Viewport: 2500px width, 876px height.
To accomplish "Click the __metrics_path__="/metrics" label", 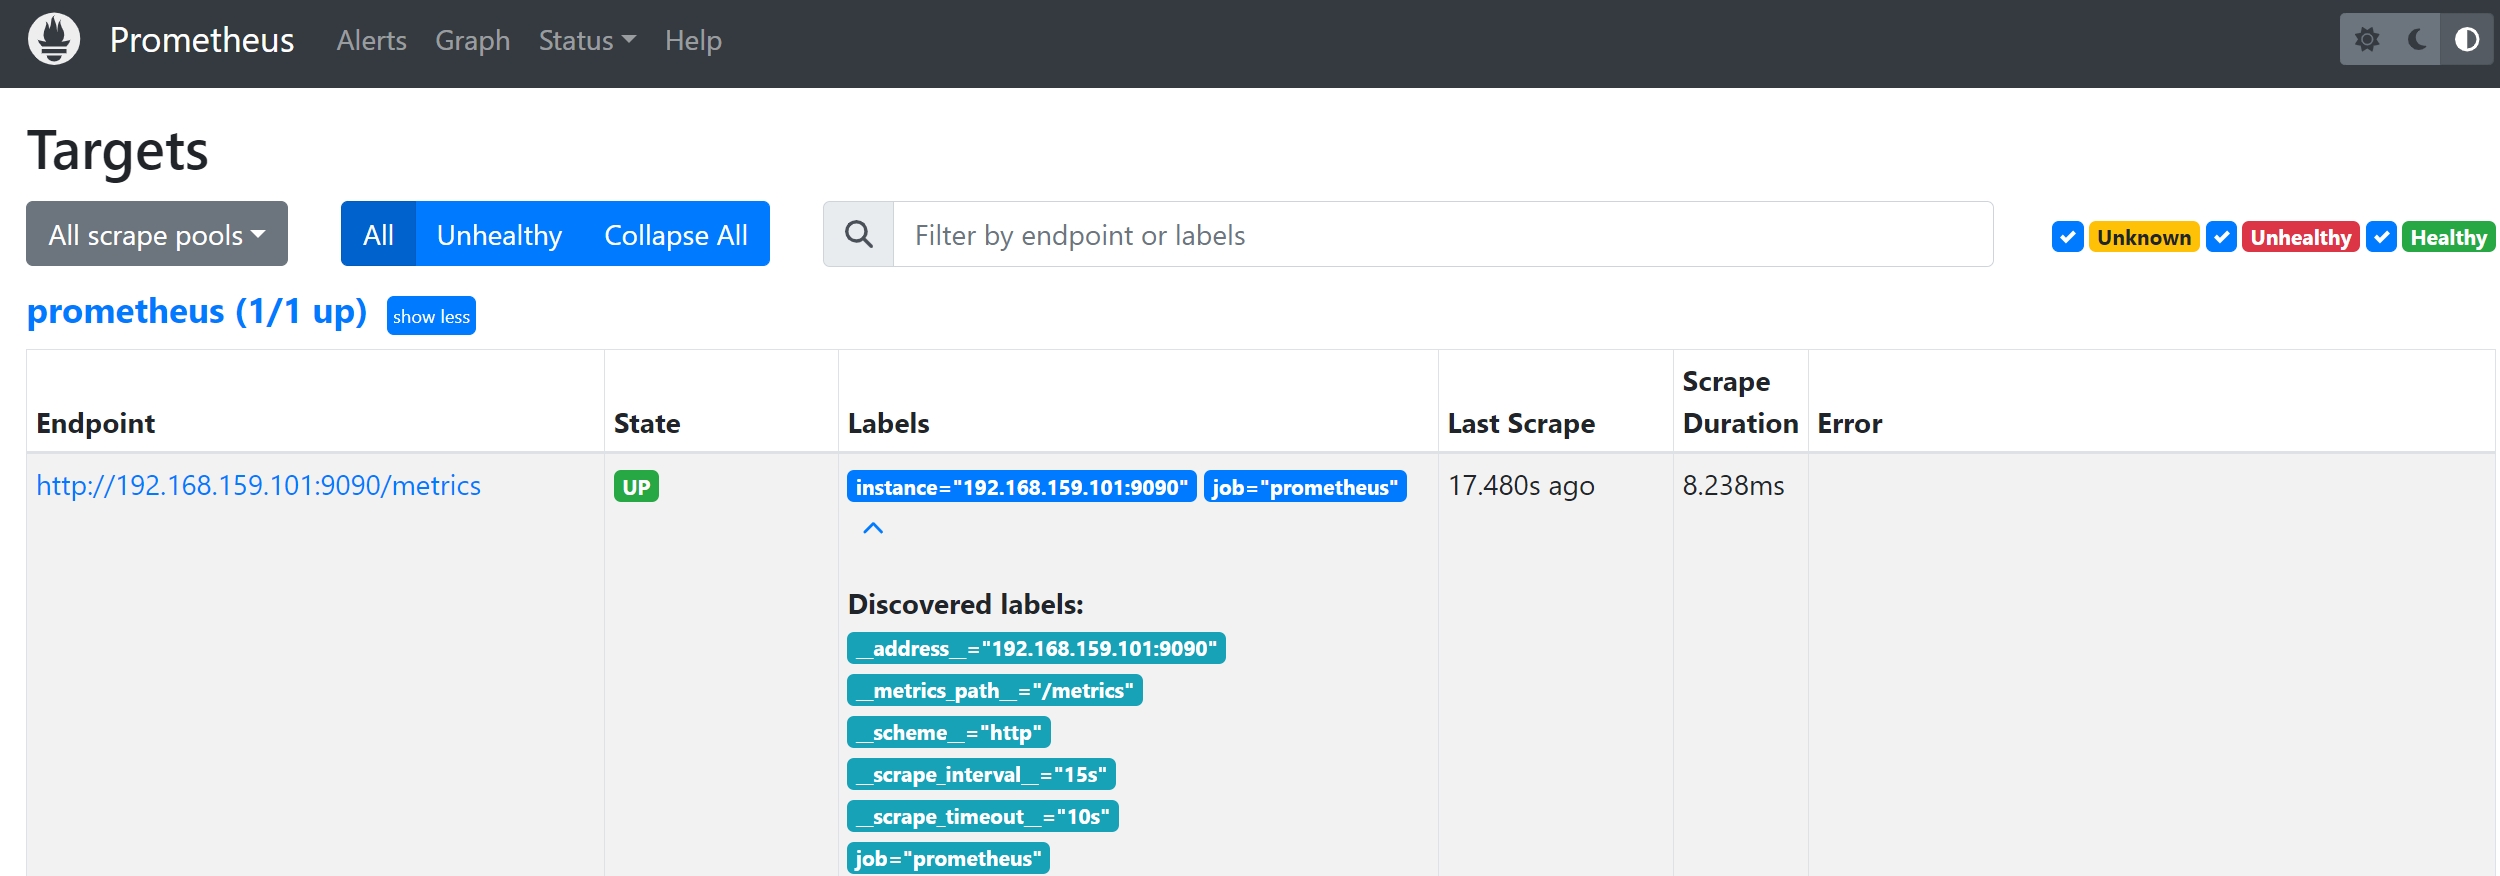I will (x=994, y=690).
